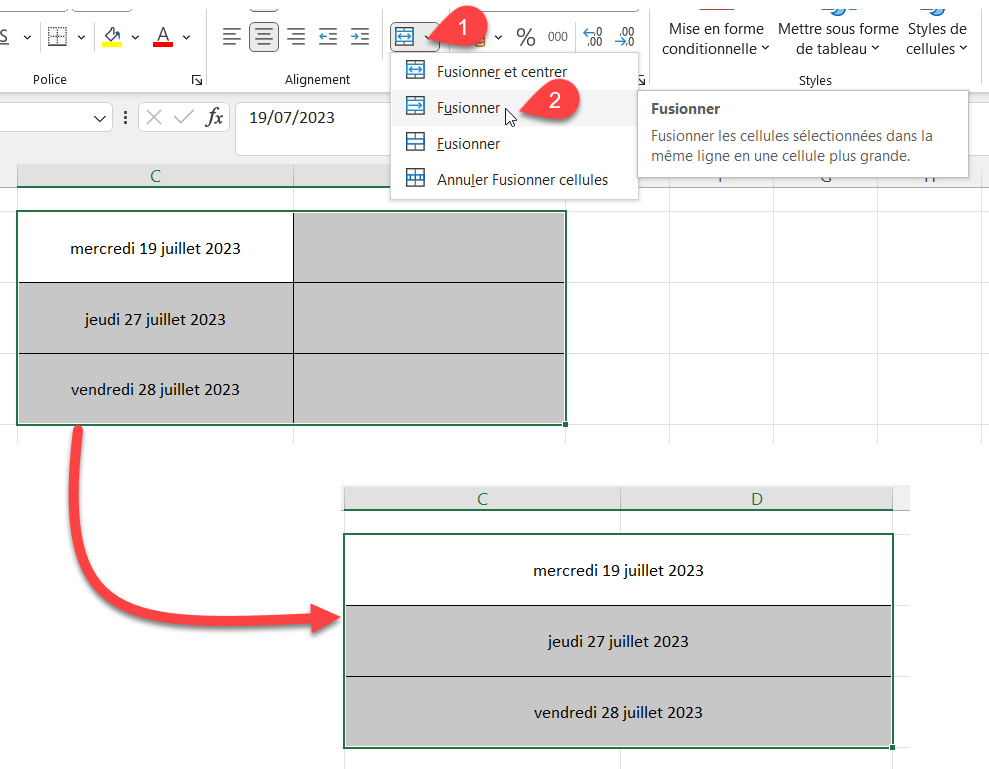The image size is (989, 769).
Task: Click the increase indent icon
Action: click(360, 37)
